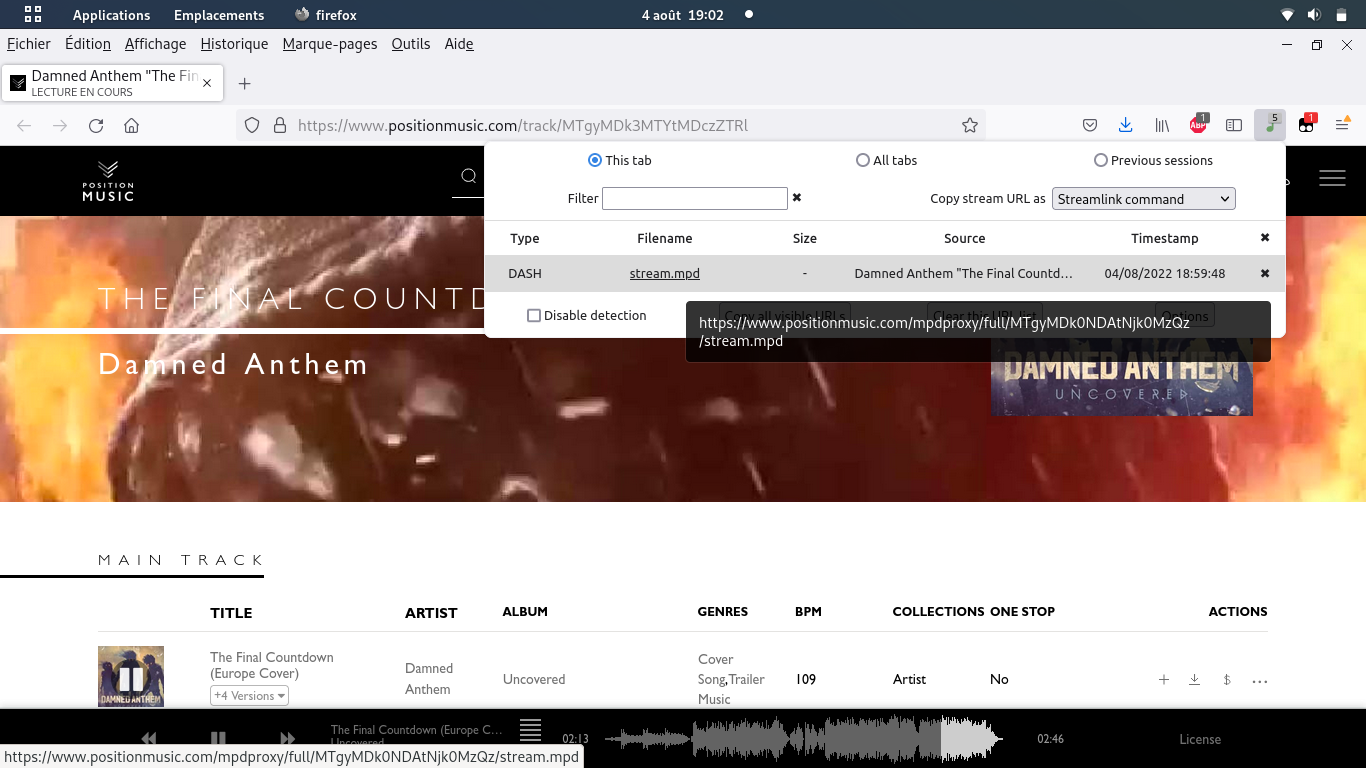Delete all listed streams via header X

point(1265,238)
